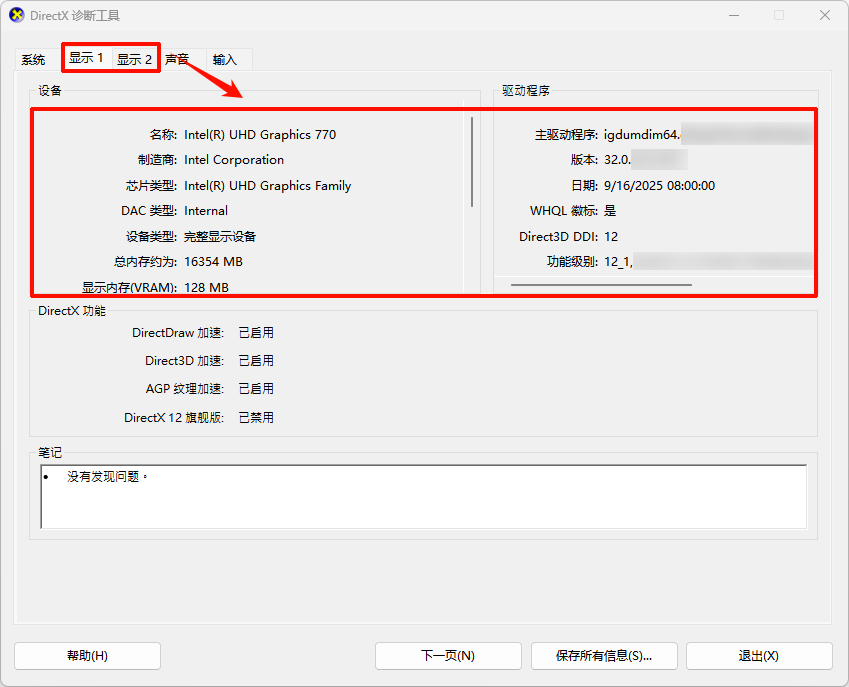Viewport: 849px width, 687px height.
Task: Click the WHQL 徽标 value 是
Action: (610, 211)
